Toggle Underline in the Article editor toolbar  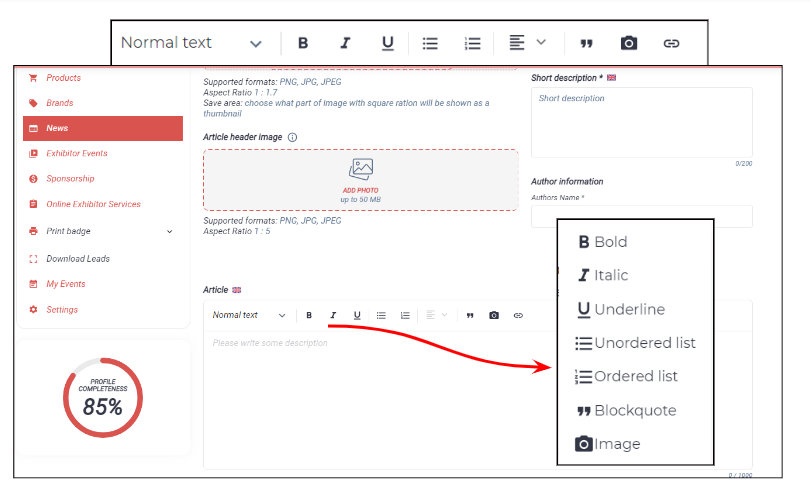(x=357, y=315)
